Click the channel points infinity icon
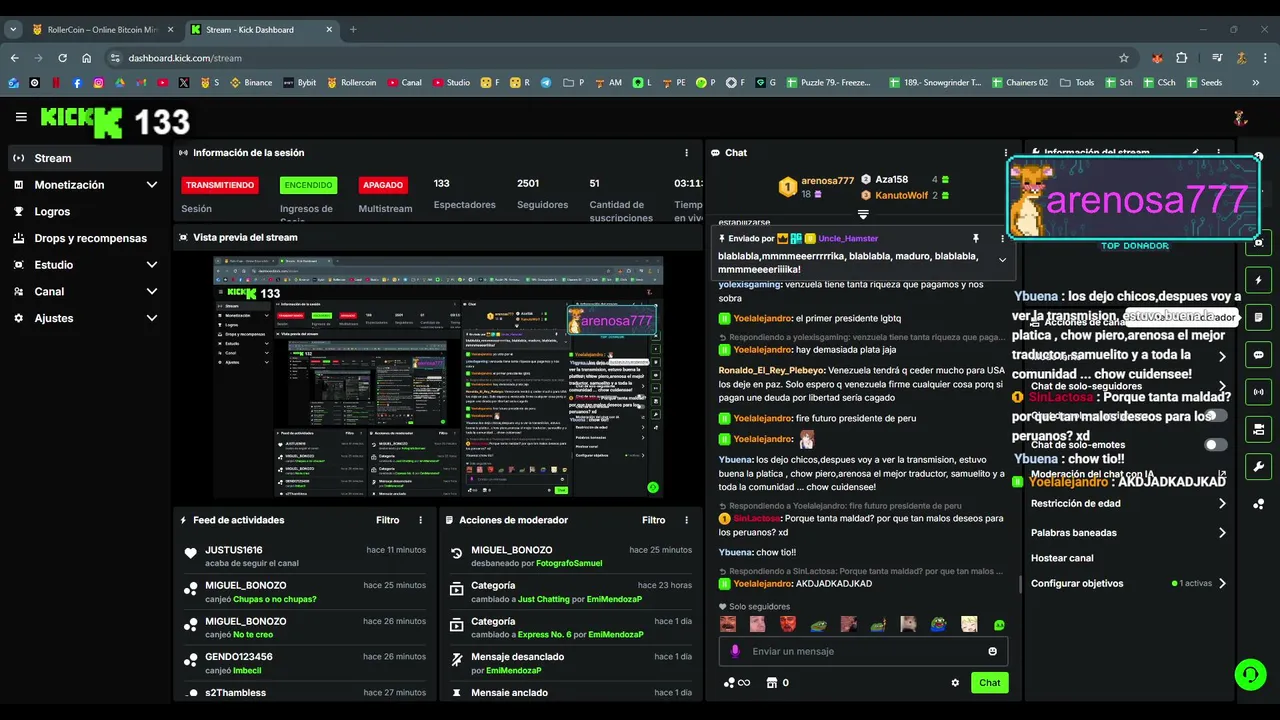 [736, 683]
